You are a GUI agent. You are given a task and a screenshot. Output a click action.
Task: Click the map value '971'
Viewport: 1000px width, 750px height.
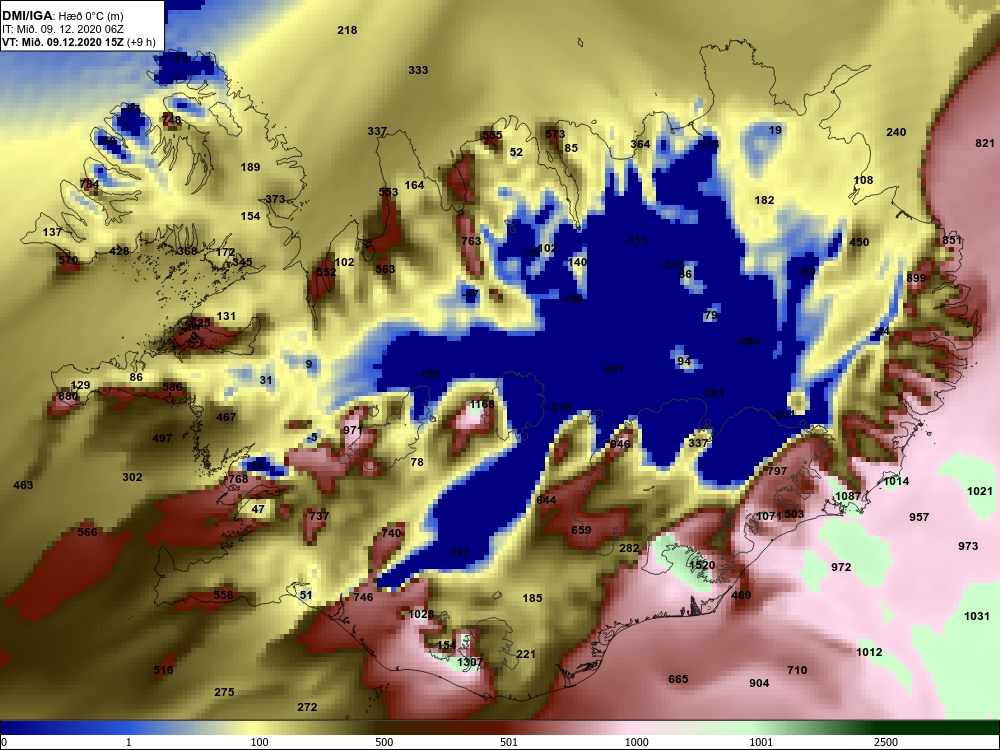click(353, 430)
